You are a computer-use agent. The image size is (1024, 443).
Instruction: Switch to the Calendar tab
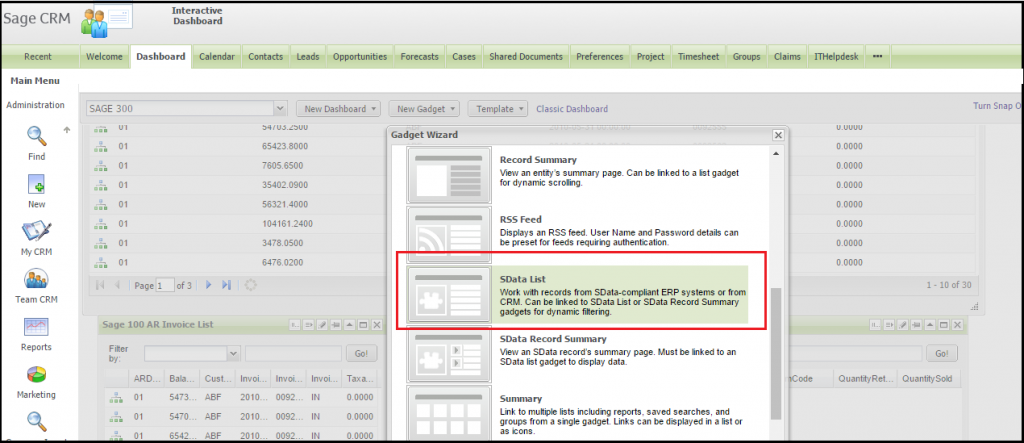click(x=217, y=57)
